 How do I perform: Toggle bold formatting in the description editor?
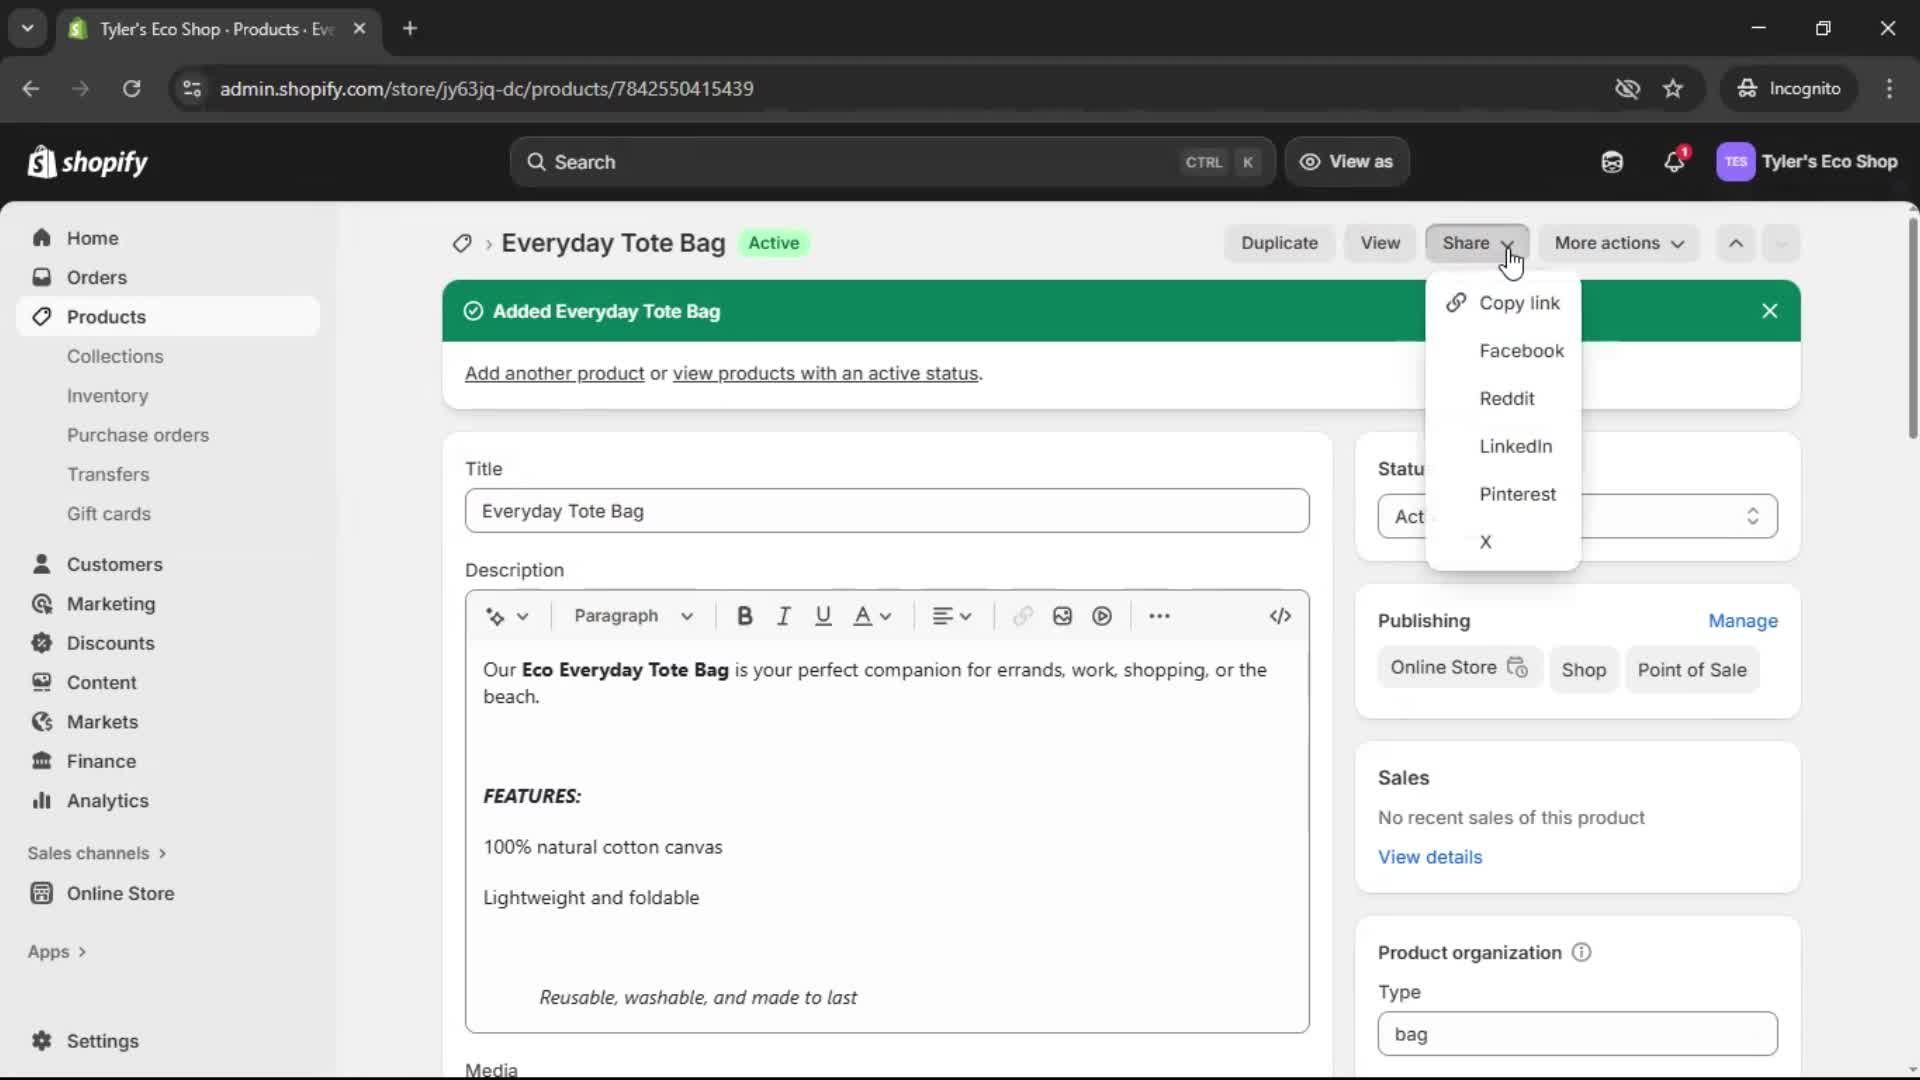pyautogui.click(x=744, y=616)
